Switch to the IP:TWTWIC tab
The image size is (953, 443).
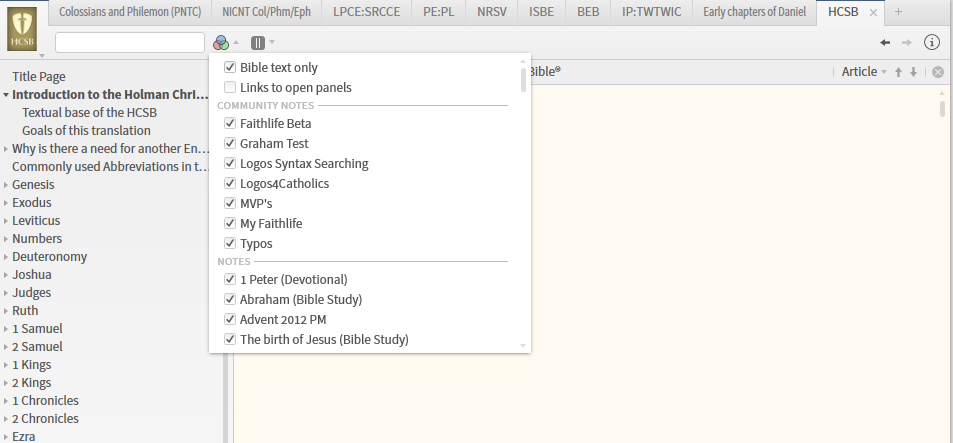(652, 12)
